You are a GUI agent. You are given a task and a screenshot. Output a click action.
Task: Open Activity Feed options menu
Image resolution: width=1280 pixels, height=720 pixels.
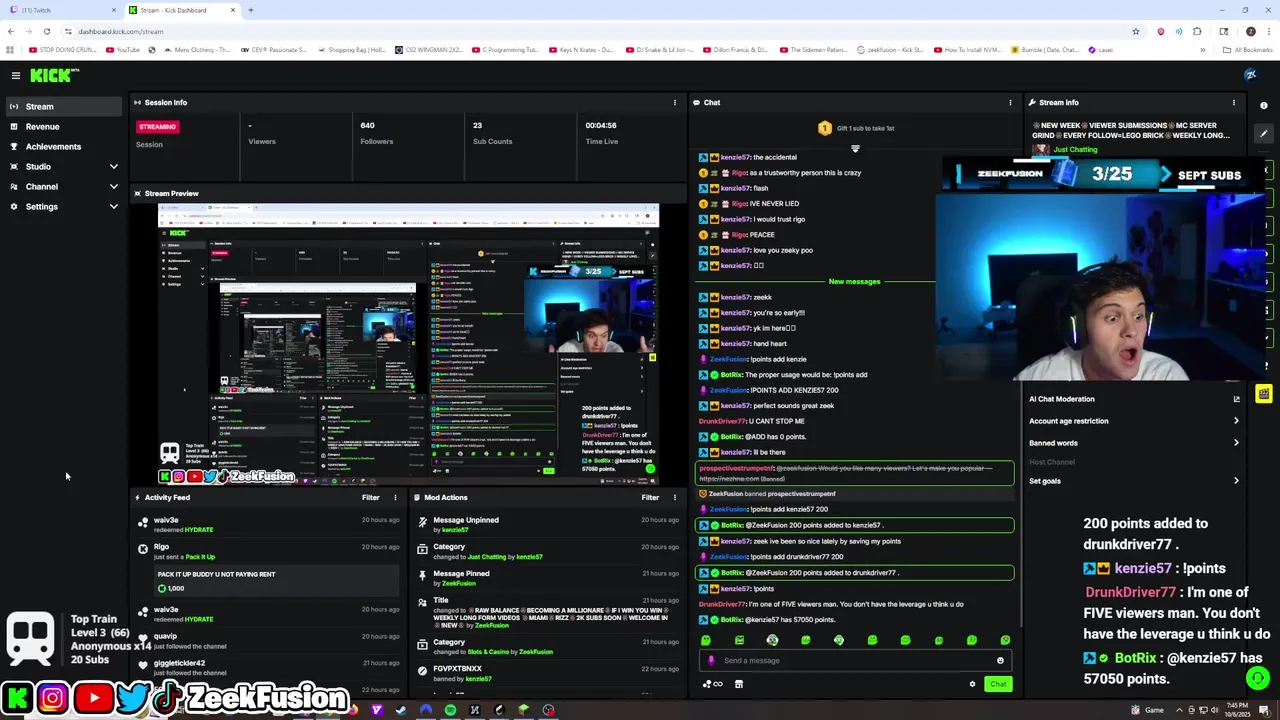pos(394,497)
